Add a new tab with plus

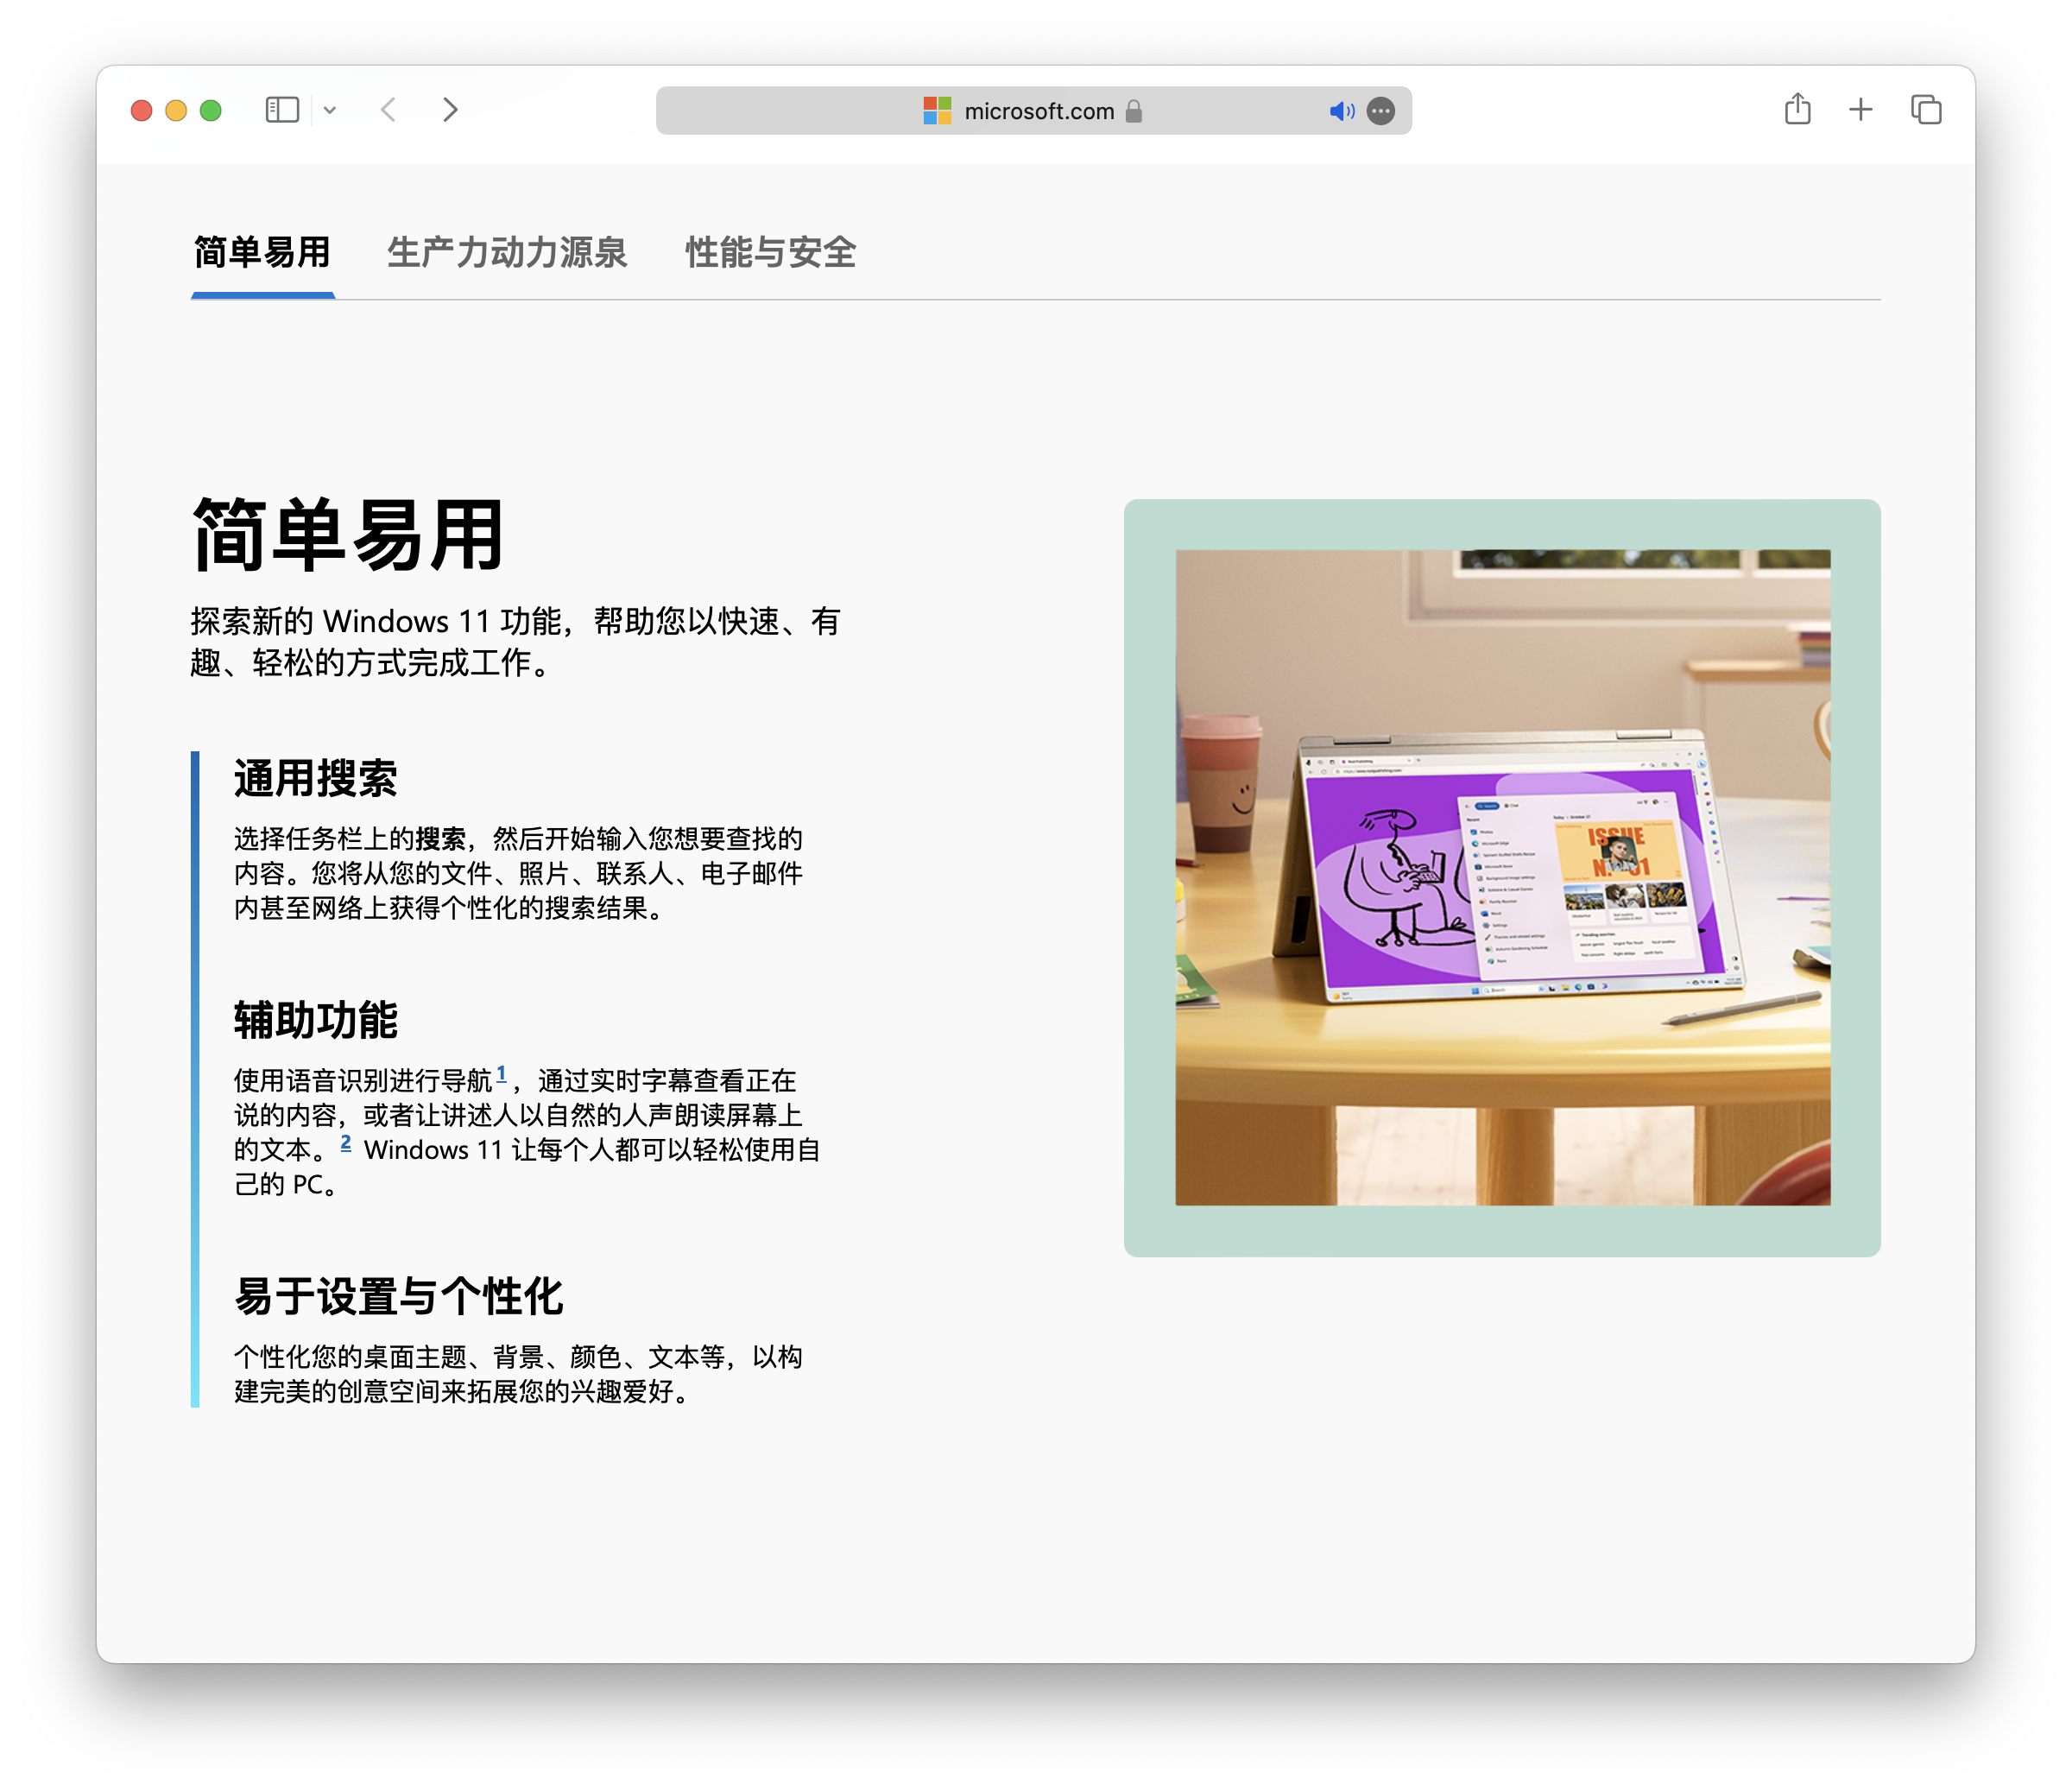click(1861, 110)
